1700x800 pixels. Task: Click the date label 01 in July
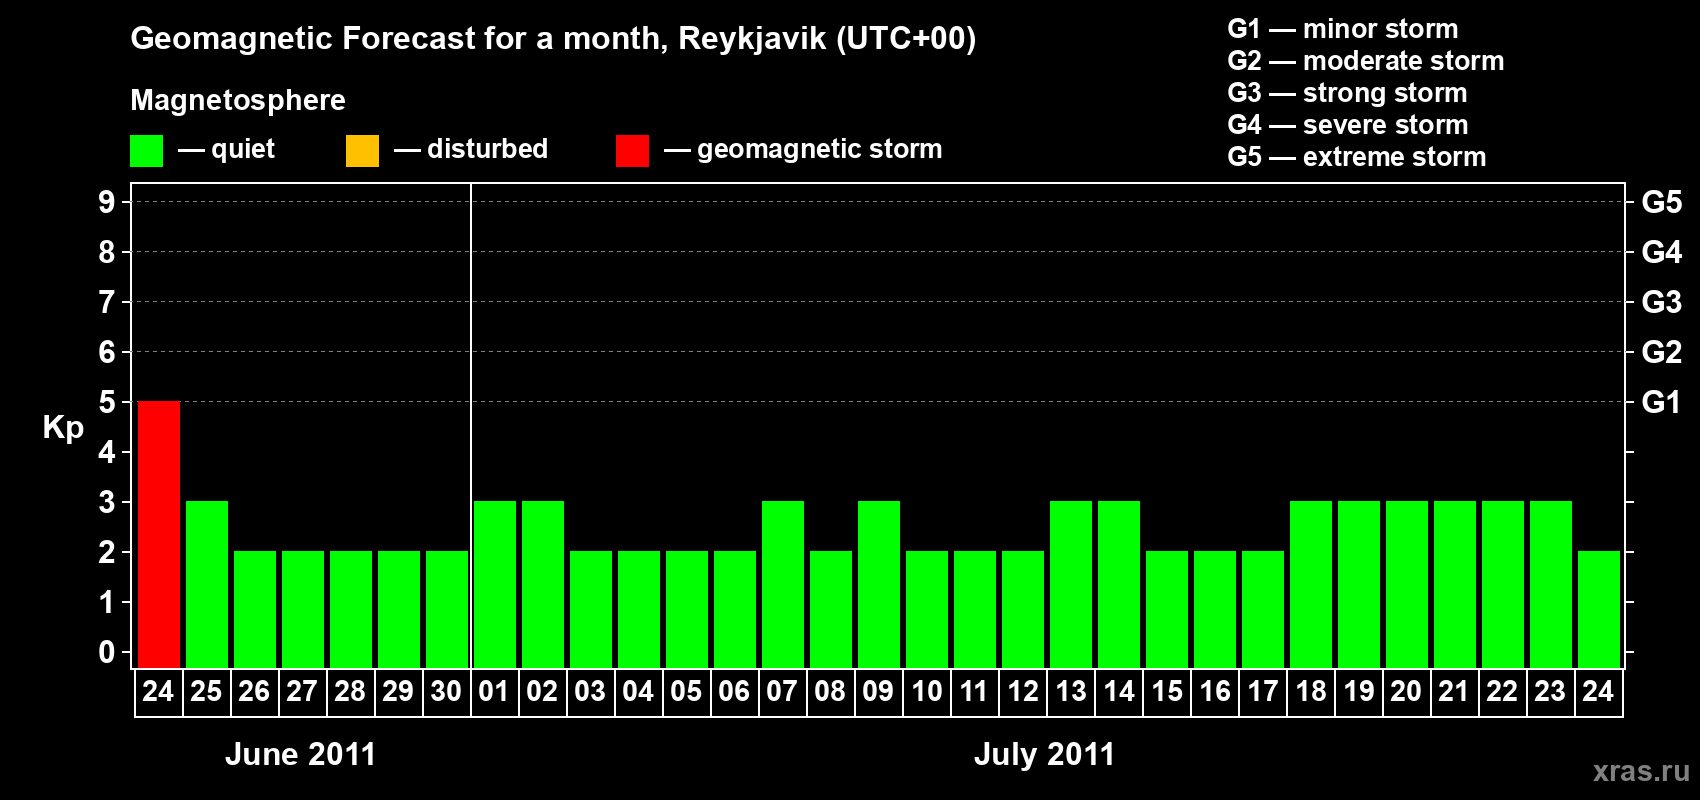point(494,691)
